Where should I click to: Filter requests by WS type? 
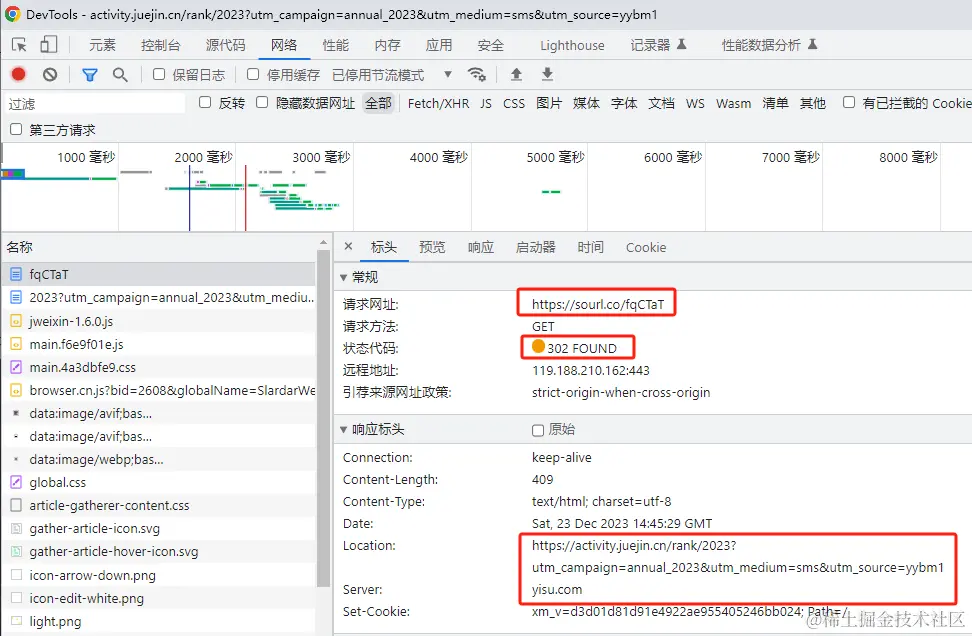click(695, 104)
